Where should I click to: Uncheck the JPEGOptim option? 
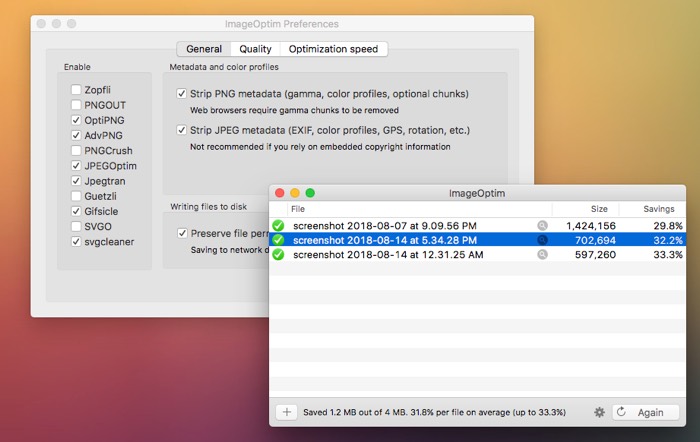(76, 166)
